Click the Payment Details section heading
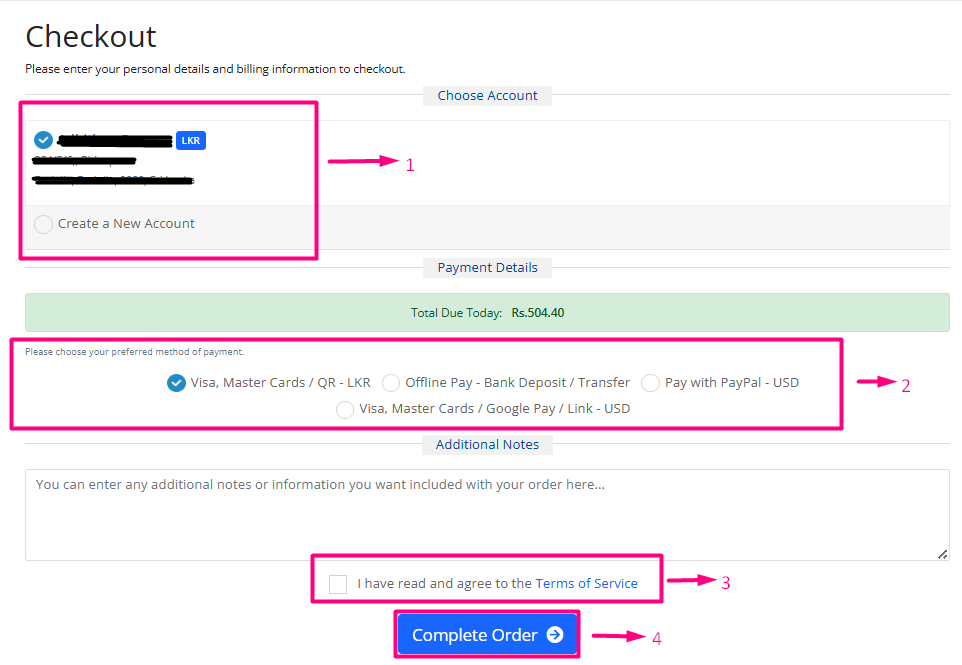962x665 pixels. click(487, 268)
